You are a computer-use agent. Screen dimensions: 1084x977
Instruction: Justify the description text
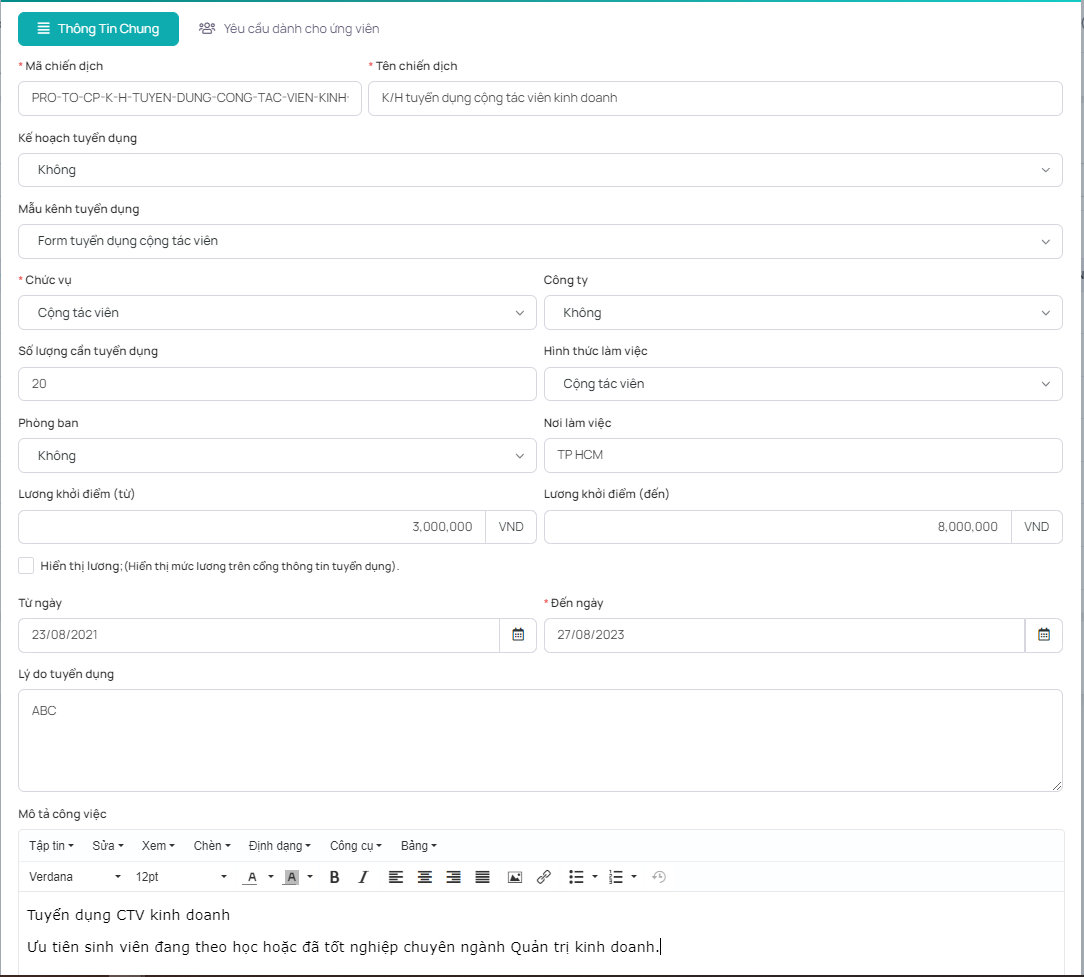[482, 877]
